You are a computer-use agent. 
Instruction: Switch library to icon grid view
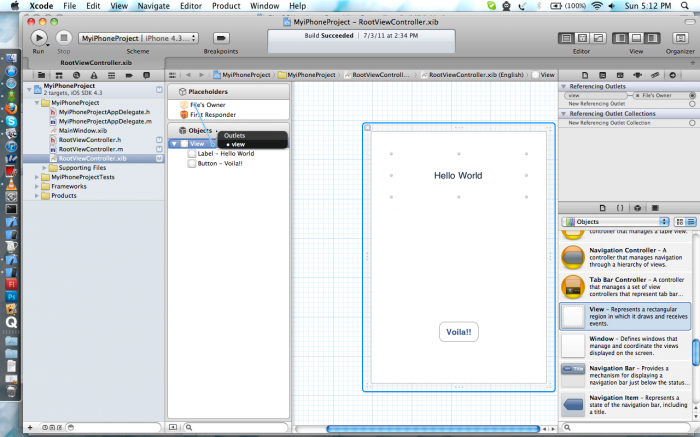click(x=680, y=222)
